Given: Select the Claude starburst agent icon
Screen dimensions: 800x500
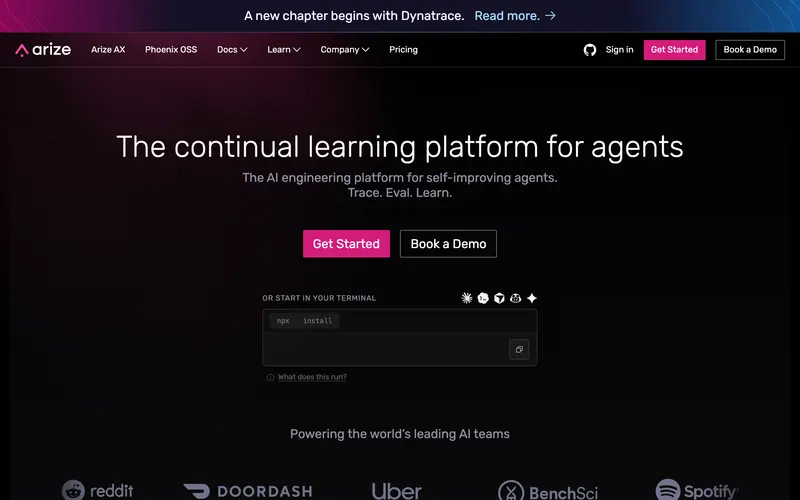Looking at the screenshot, I should click(466, 298).
